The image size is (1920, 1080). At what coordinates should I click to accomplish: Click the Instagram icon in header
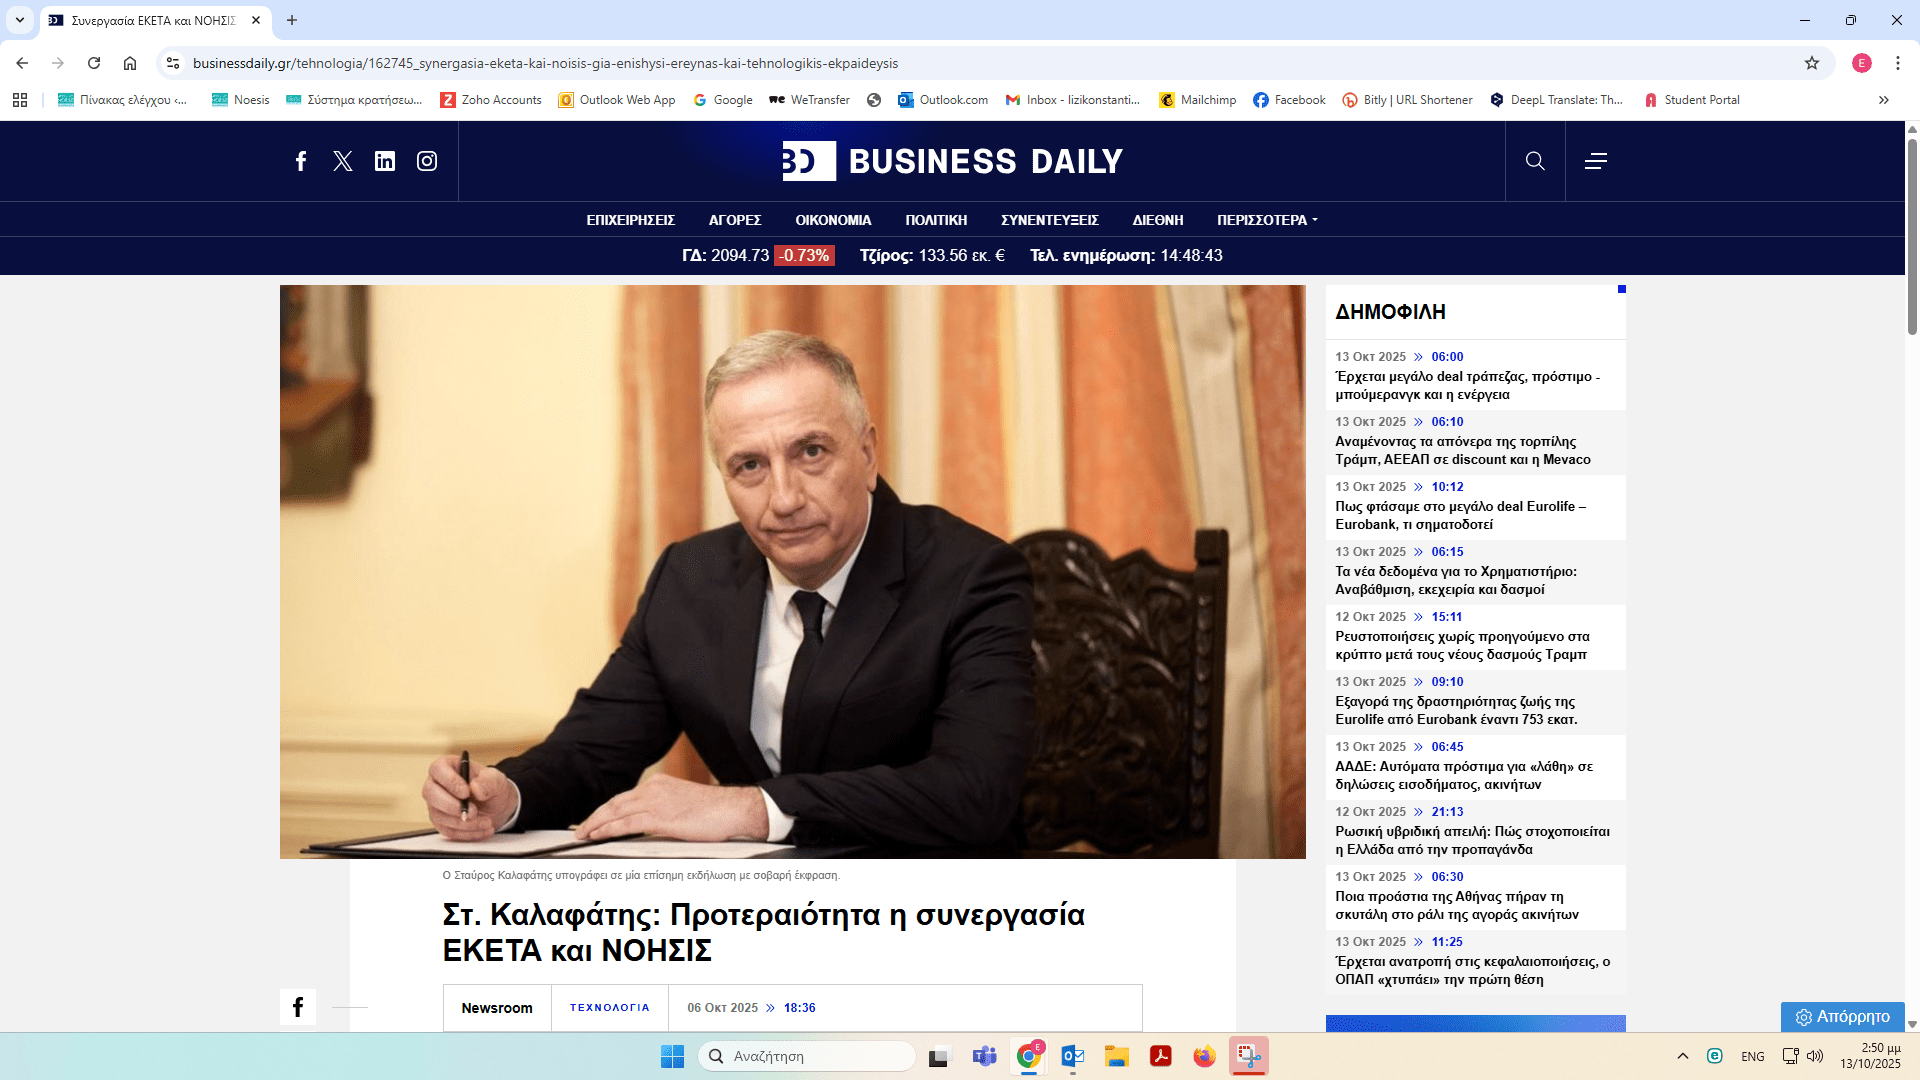(427, 161)
